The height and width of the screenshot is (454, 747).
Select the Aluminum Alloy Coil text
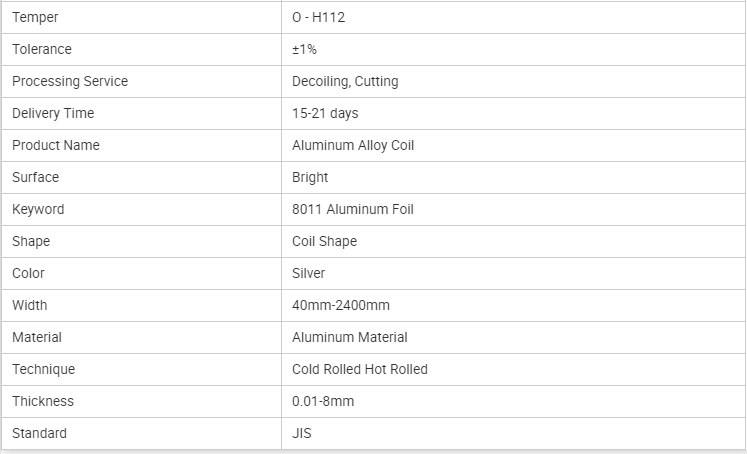point(353,145)
